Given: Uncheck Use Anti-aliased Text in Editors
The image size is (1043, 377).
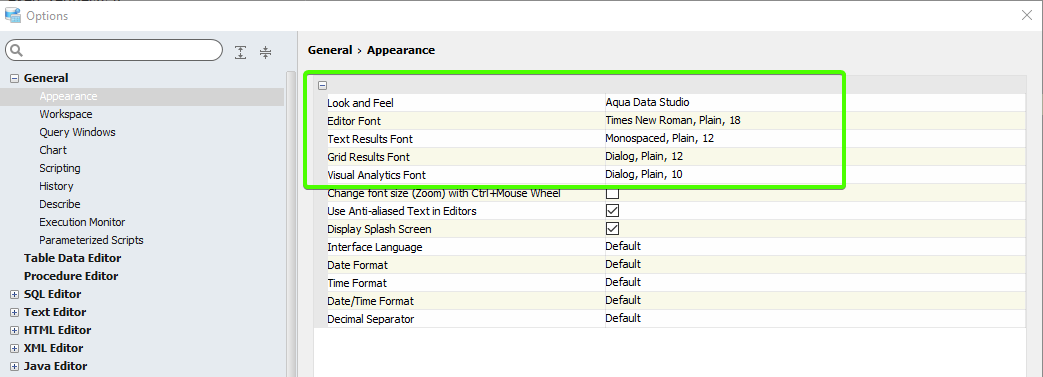Looking at the screenshot, I should [x=612, y=211].
